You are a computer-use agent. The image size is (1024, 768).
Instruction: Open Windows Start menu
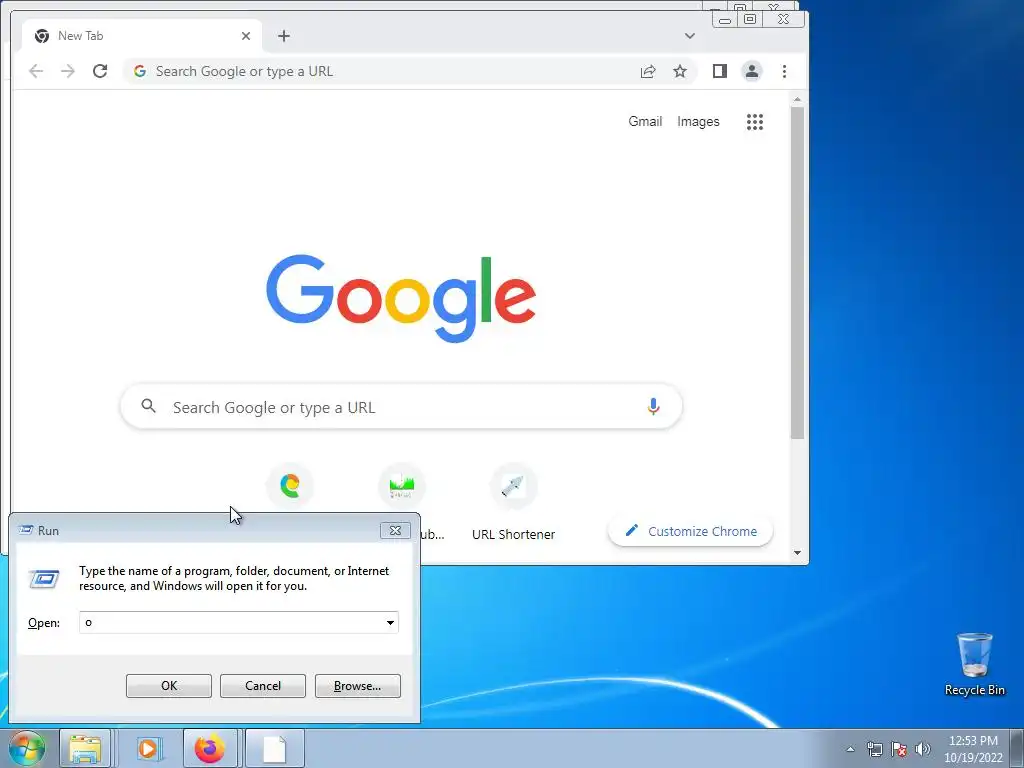pos(27,748)
